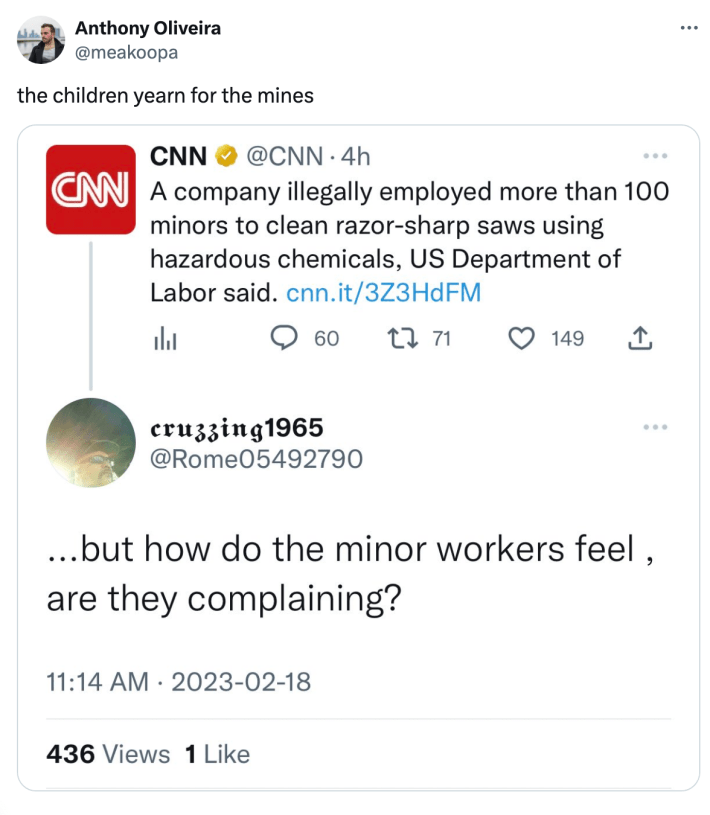Open options menu on cruzzing1965's reply
The width and height of the screenshot is (710, 815).
coord(656,426)
